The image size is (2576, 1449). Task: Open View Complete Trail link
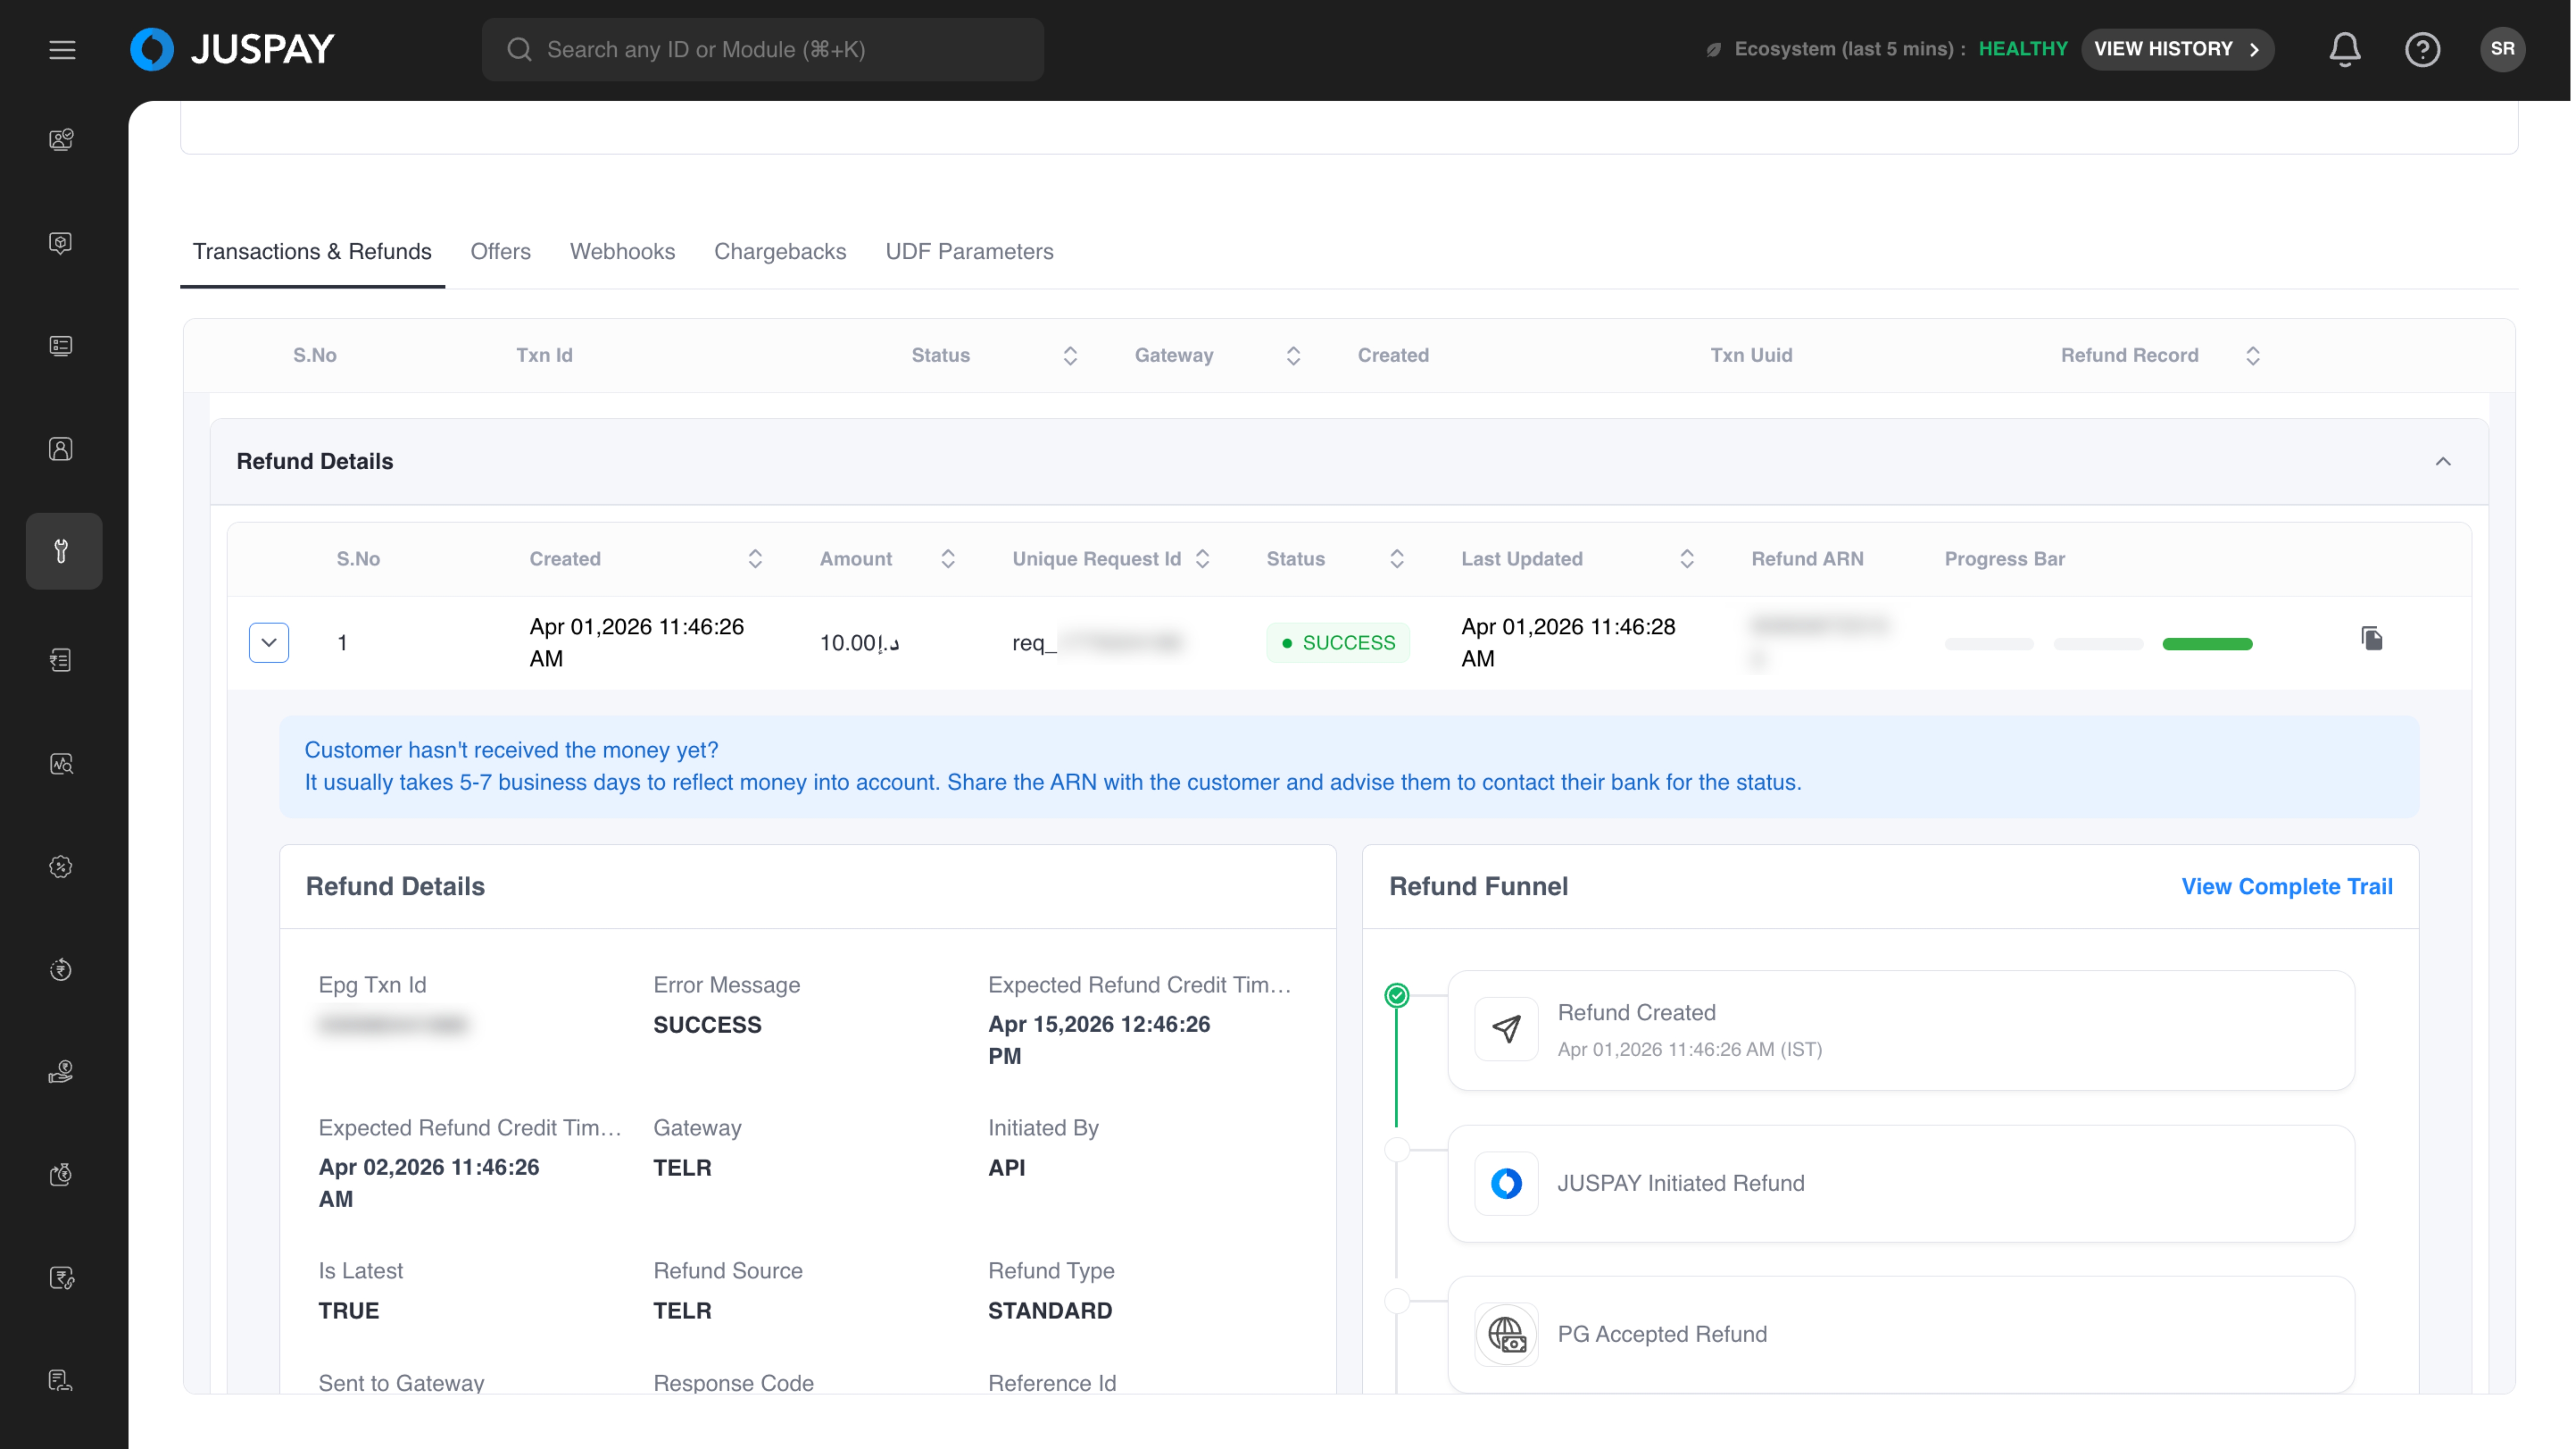click(2286, 886)
